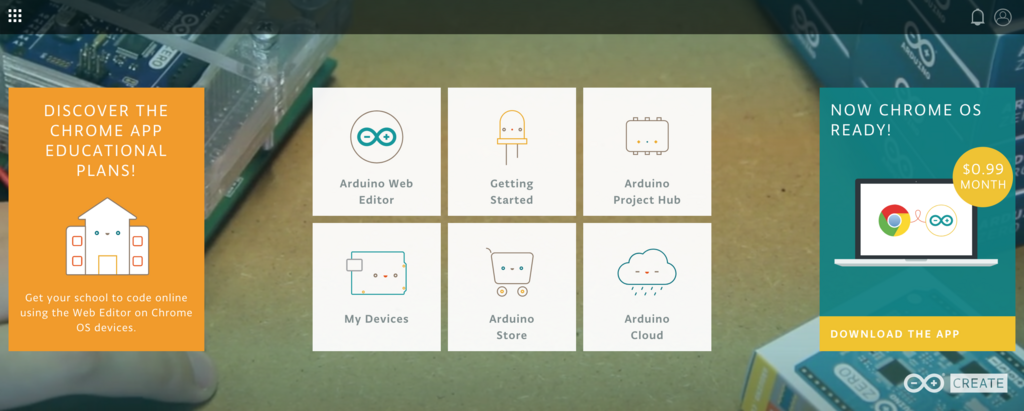Open the Arduino Store label

click(511, 327)
